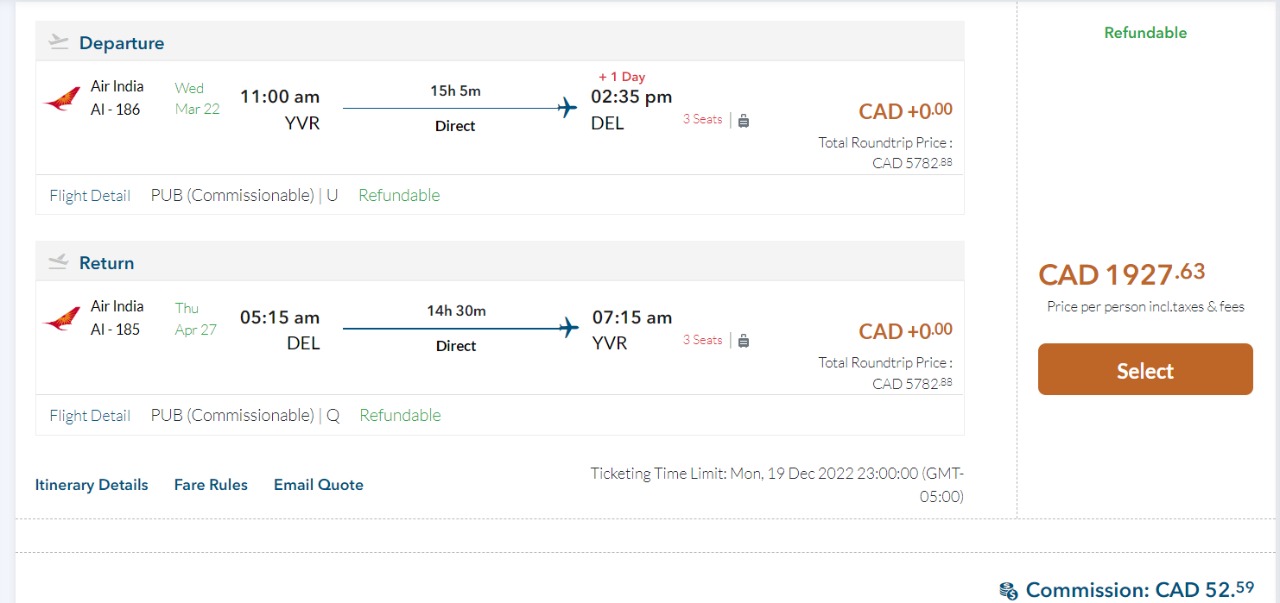Click the 3 Seats text on departure
This screenshot has width=1280, height=603.
(x=702, y=120)
